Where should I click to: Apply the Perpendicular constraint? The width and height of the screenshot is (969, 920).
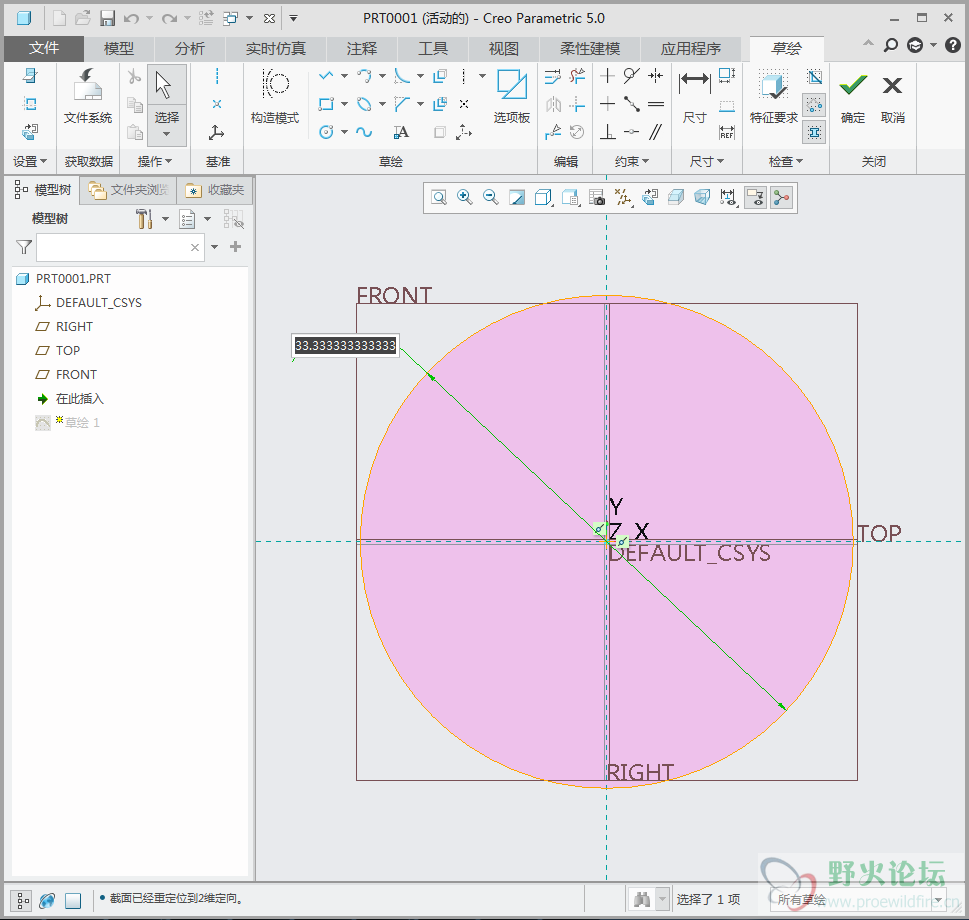607,132
